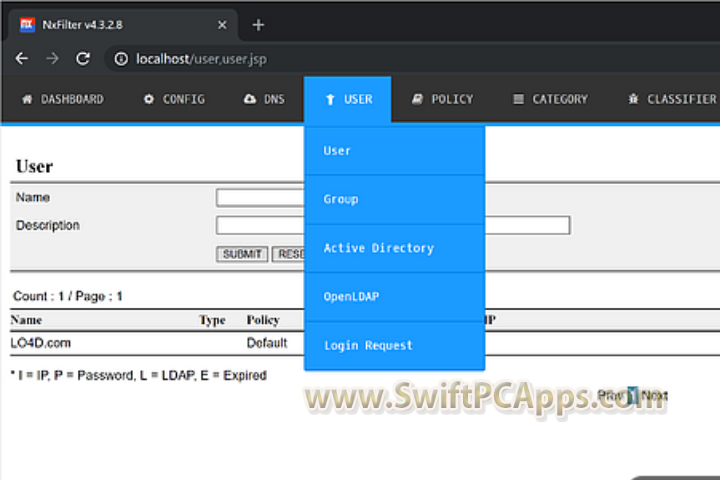Click the User person icon
Image resolution: width=720 pixels, height=480 pixels.
330,100
